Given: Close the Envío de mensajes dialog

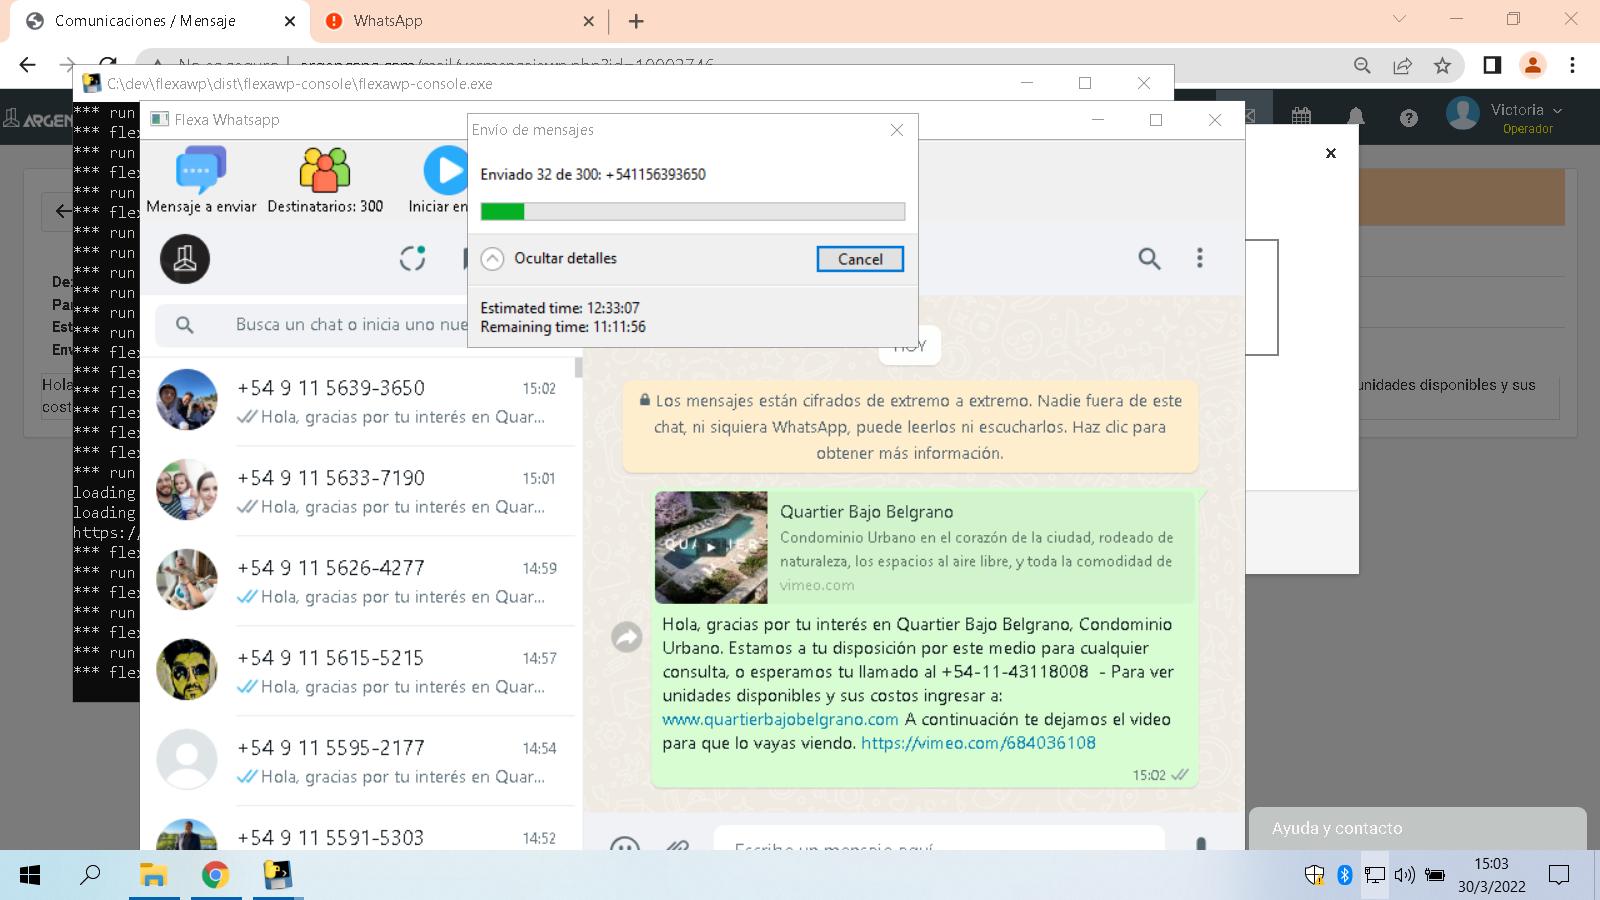Looking at the screenshot, I should coord(897,130).
